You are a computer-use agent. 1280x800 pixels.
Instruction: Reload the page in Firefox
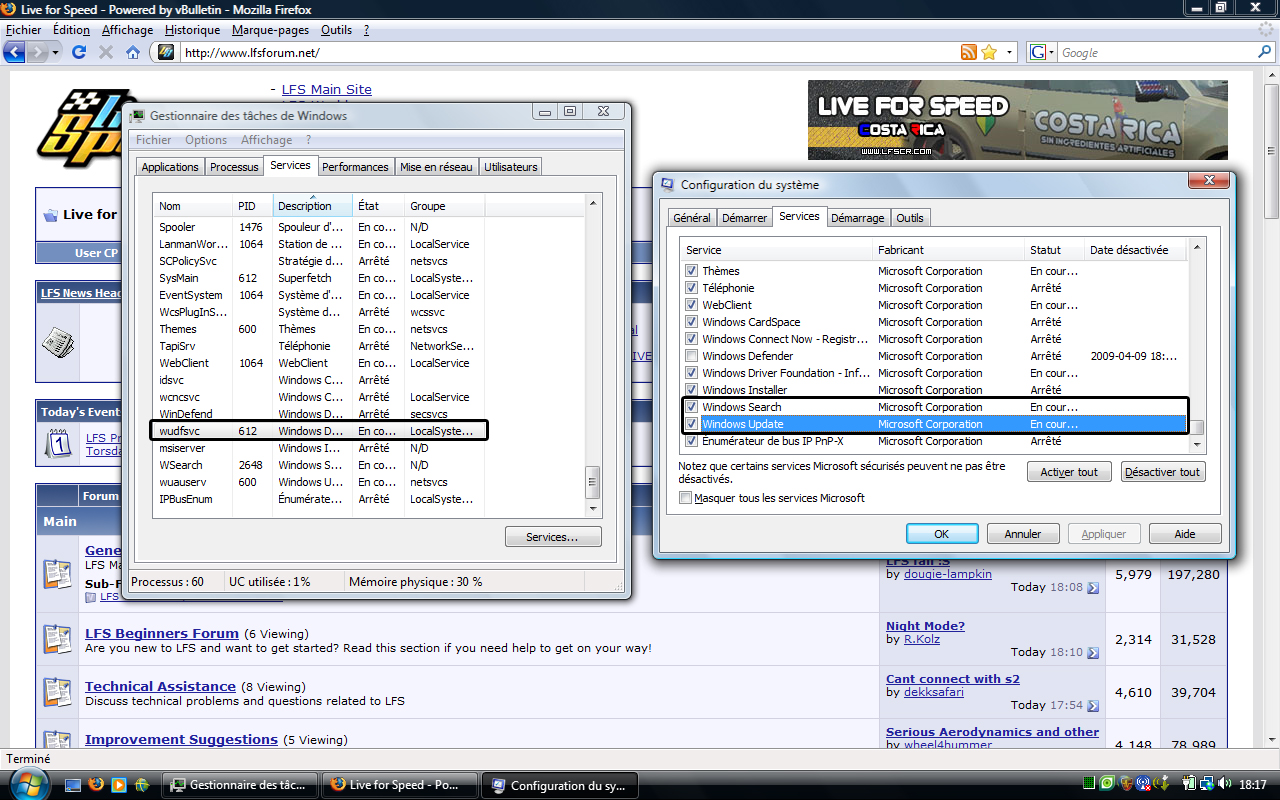80,52
